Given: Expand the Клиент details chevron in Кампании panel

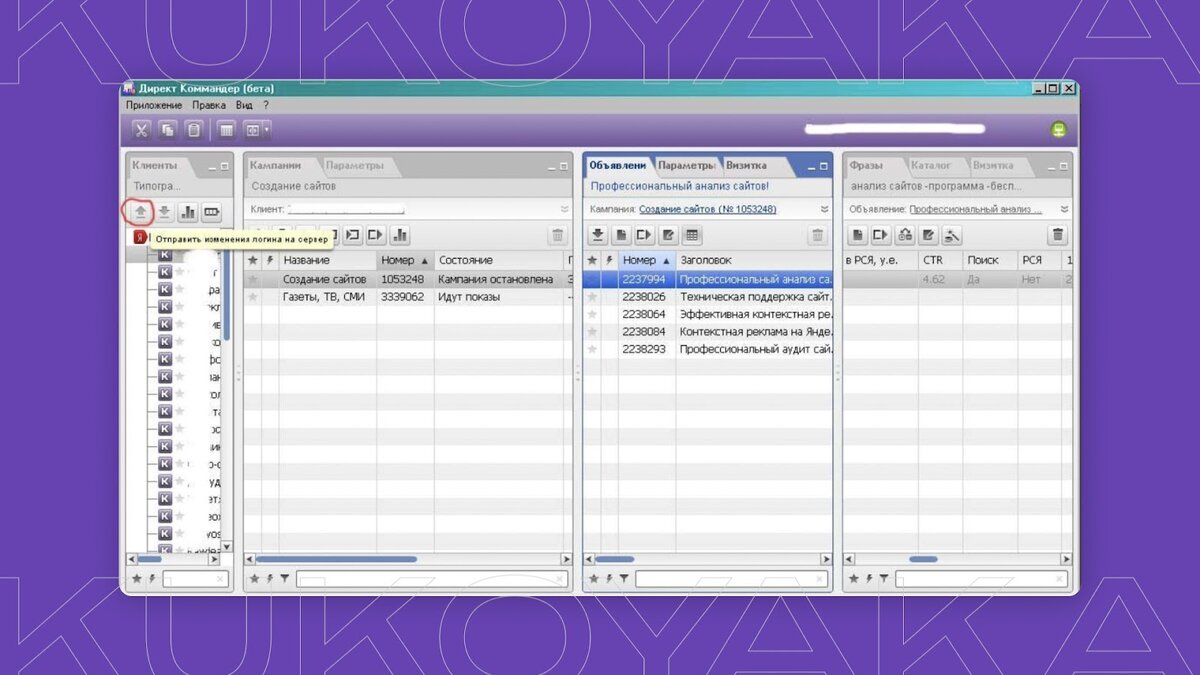Looking at the screenshot, I should [x=564, y=209].
